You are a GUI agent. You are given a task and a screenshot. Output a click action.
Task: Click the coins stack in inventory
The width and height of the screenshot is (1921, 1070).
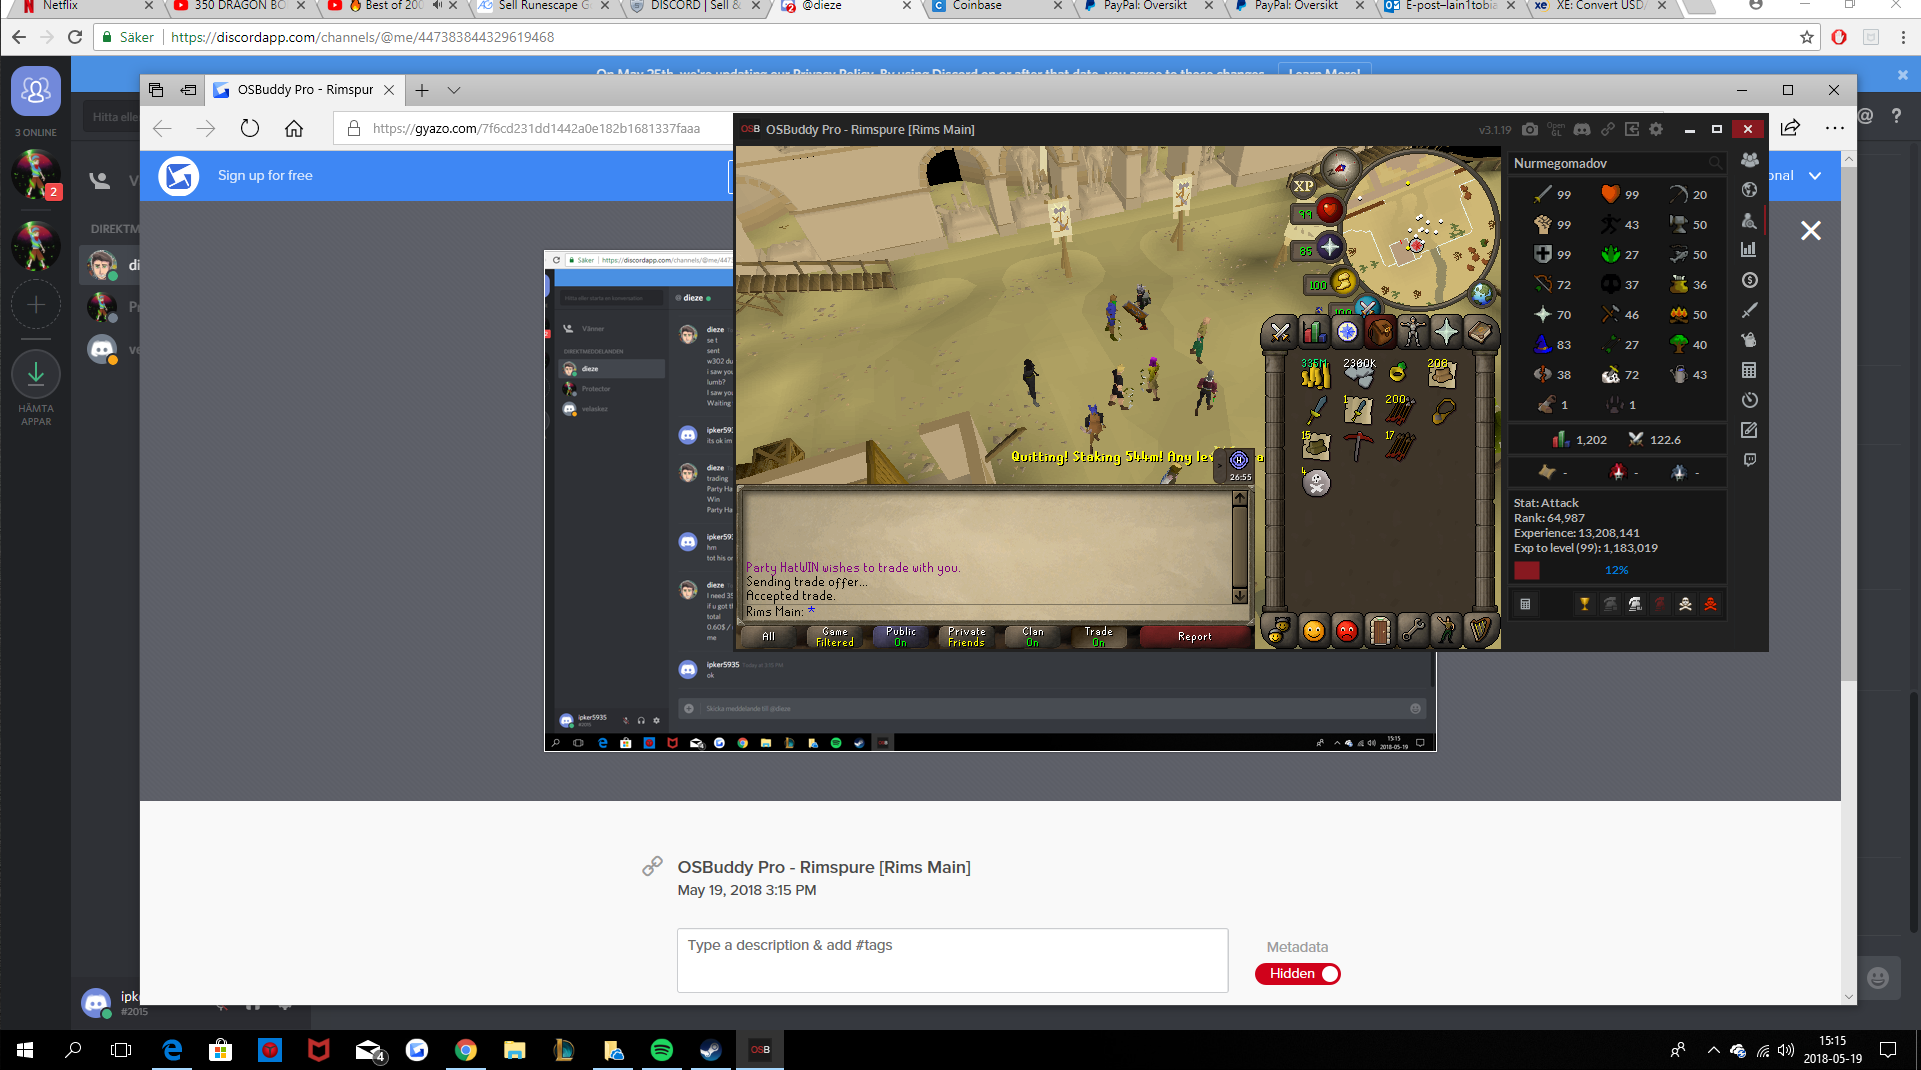click(x=1315, y=374)
